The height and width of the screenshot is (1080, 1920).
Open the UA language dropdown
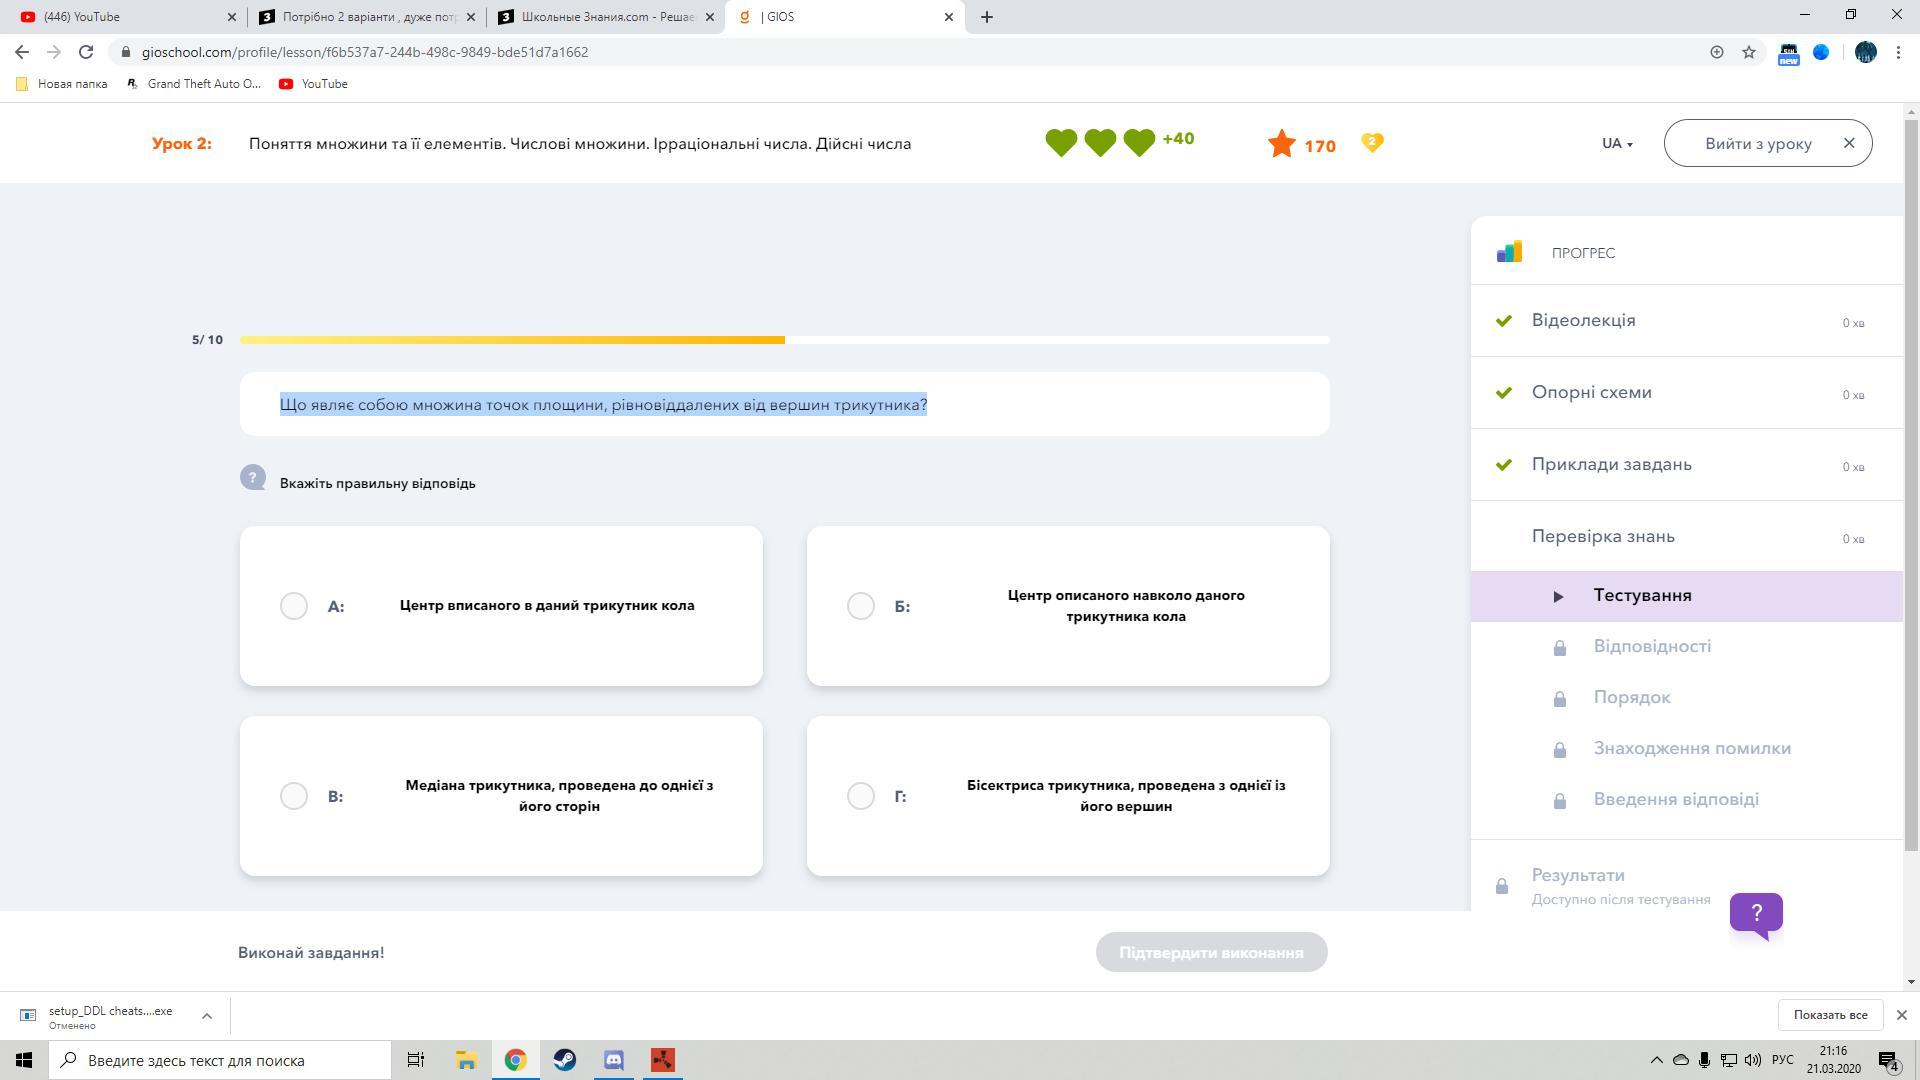tap(1616, 143)
